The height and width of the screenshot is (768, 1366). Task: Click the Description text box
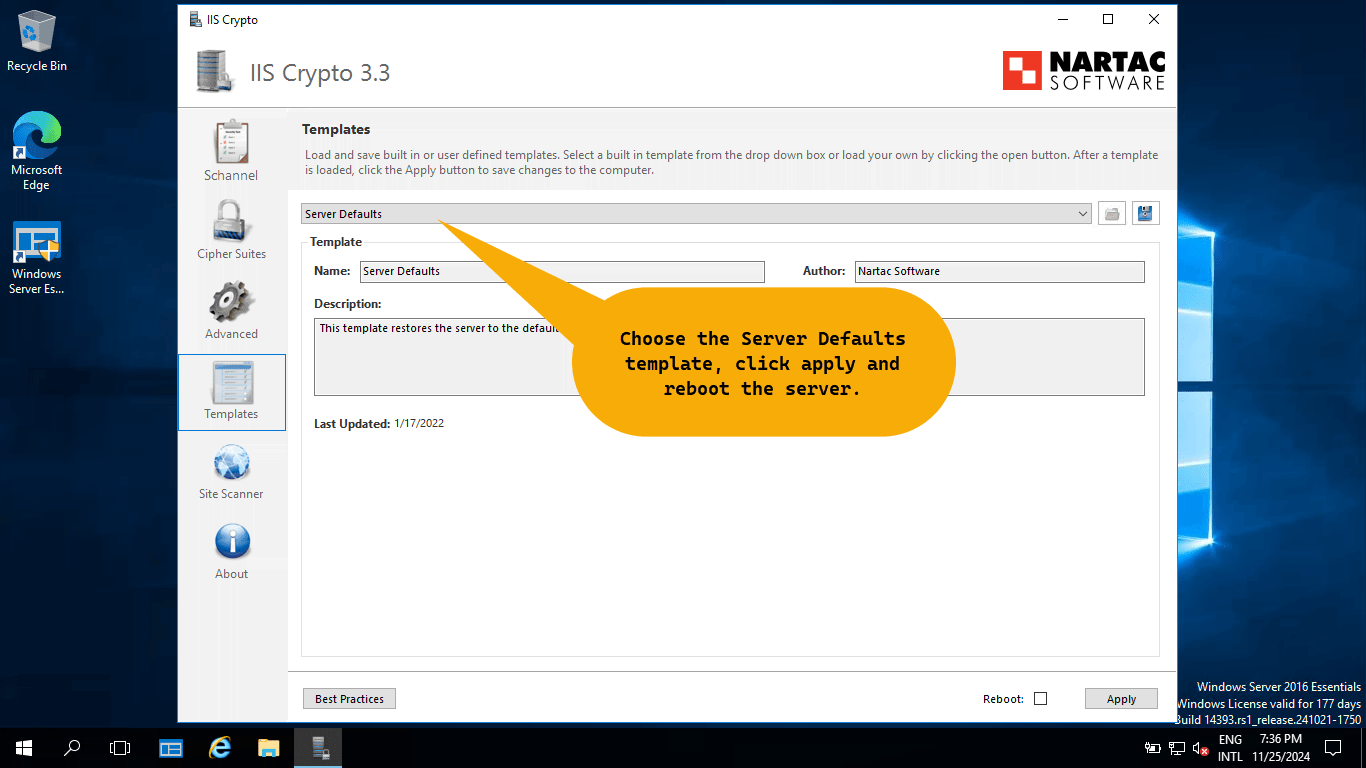coord(729,357)
